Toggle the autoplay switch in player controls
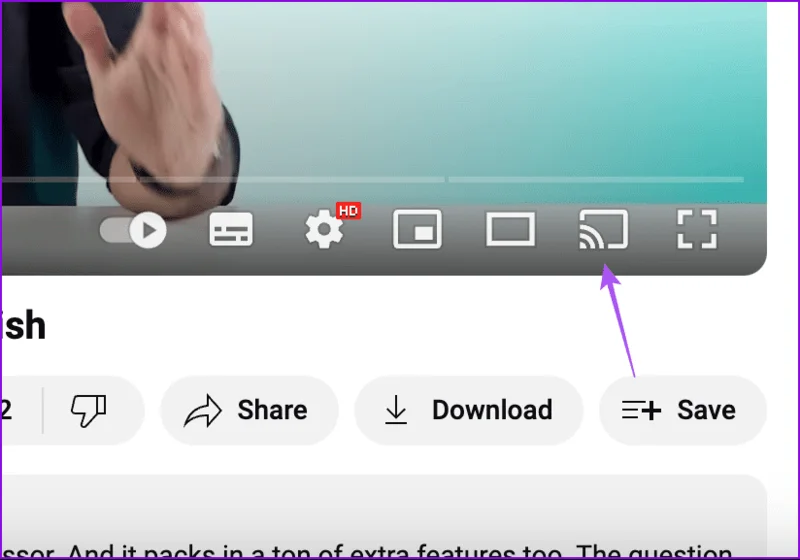This screenshot has width=800, height=560. pos(133,230)
